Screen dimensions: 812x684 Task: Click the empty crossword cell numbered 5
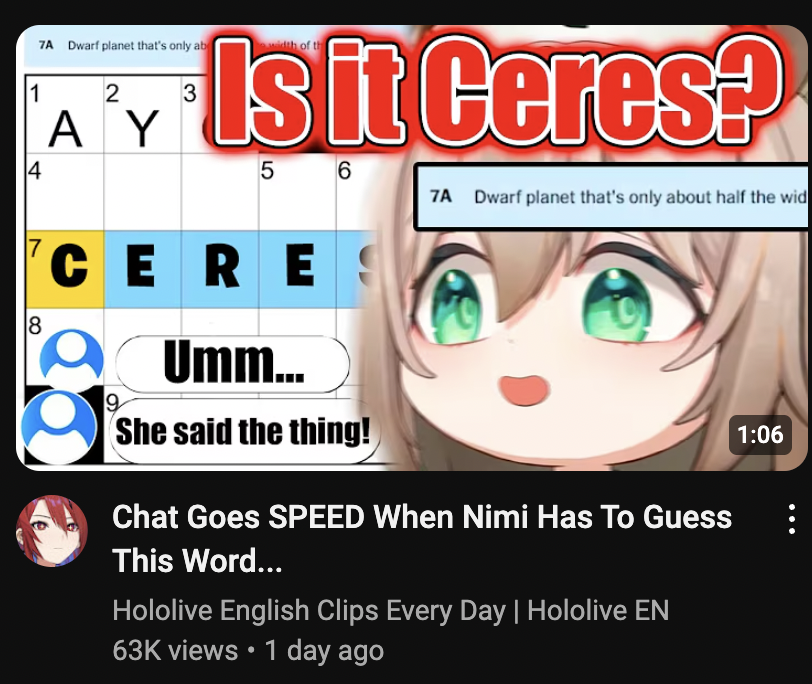[x=297, y=192]
